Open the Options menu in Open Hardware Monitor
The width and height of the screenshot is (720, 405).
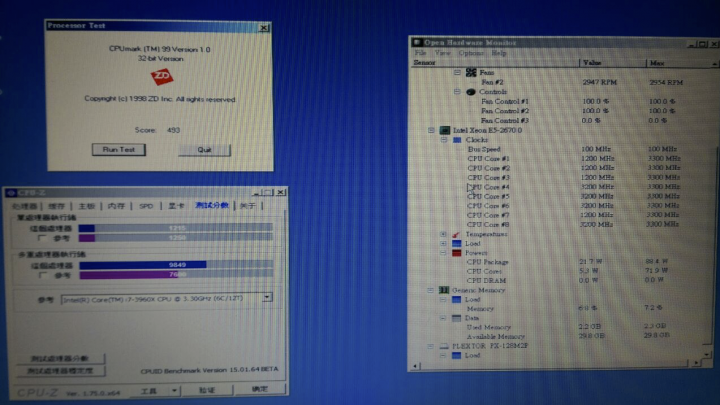[471, 53]
